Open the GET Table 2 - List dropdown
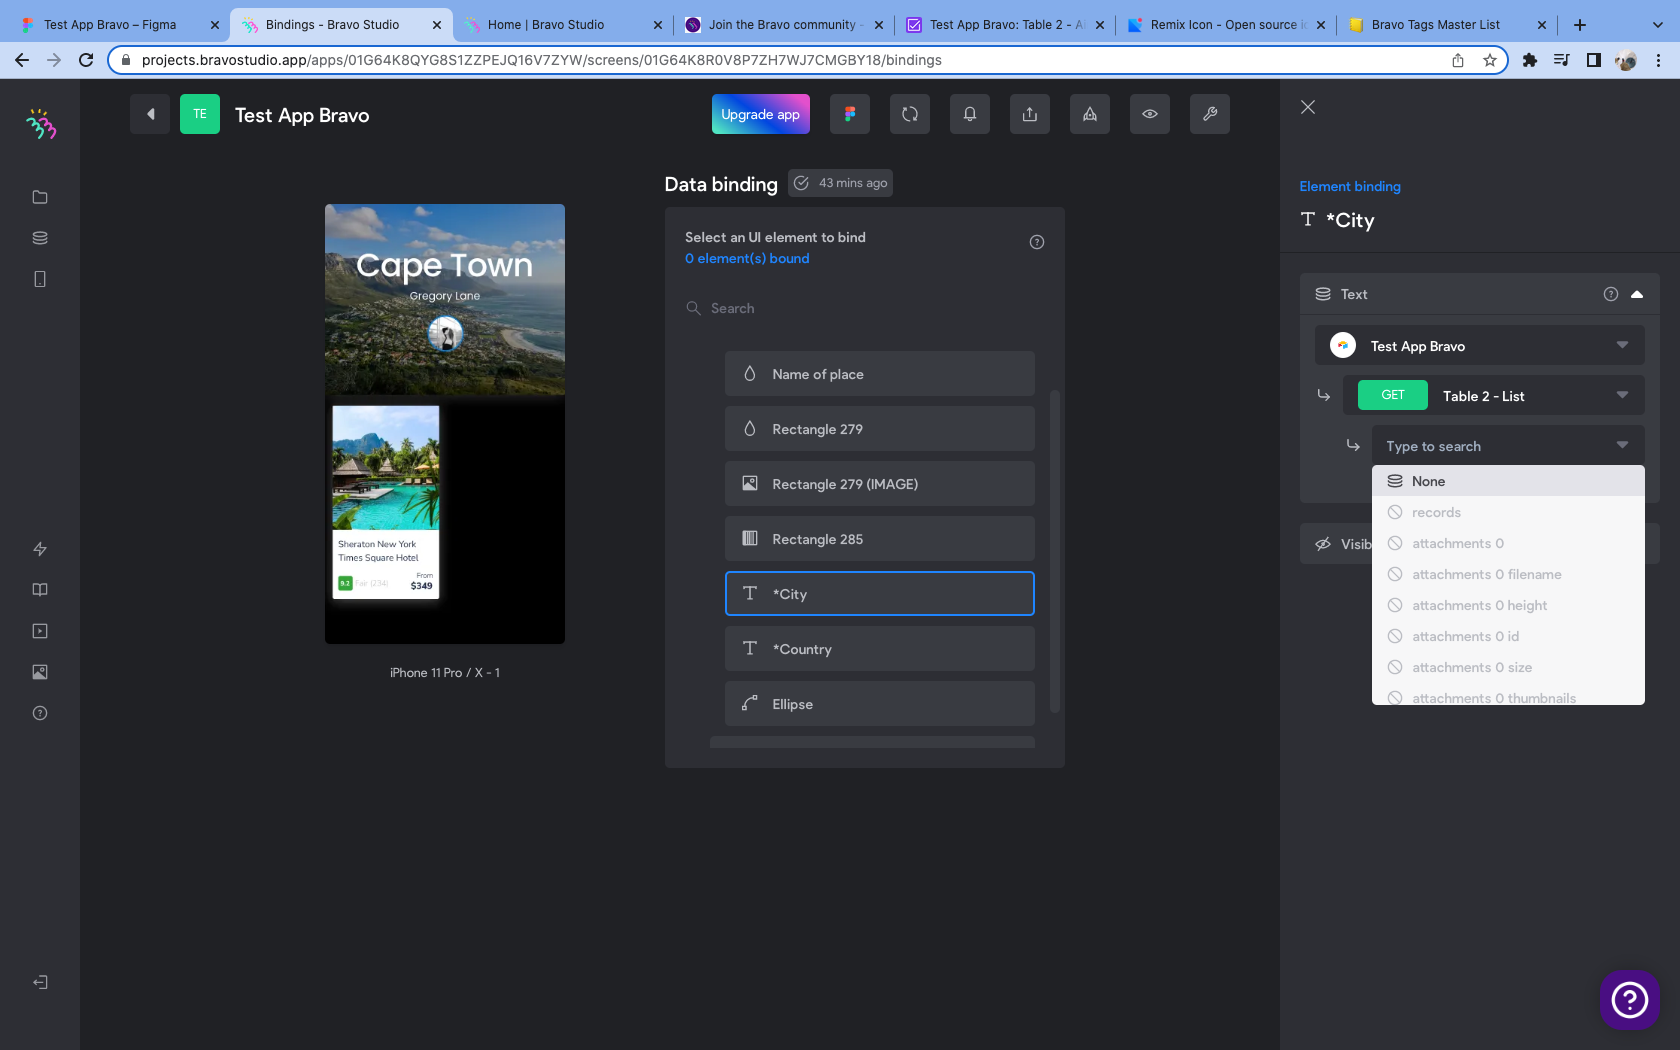 pos(1494,396)
